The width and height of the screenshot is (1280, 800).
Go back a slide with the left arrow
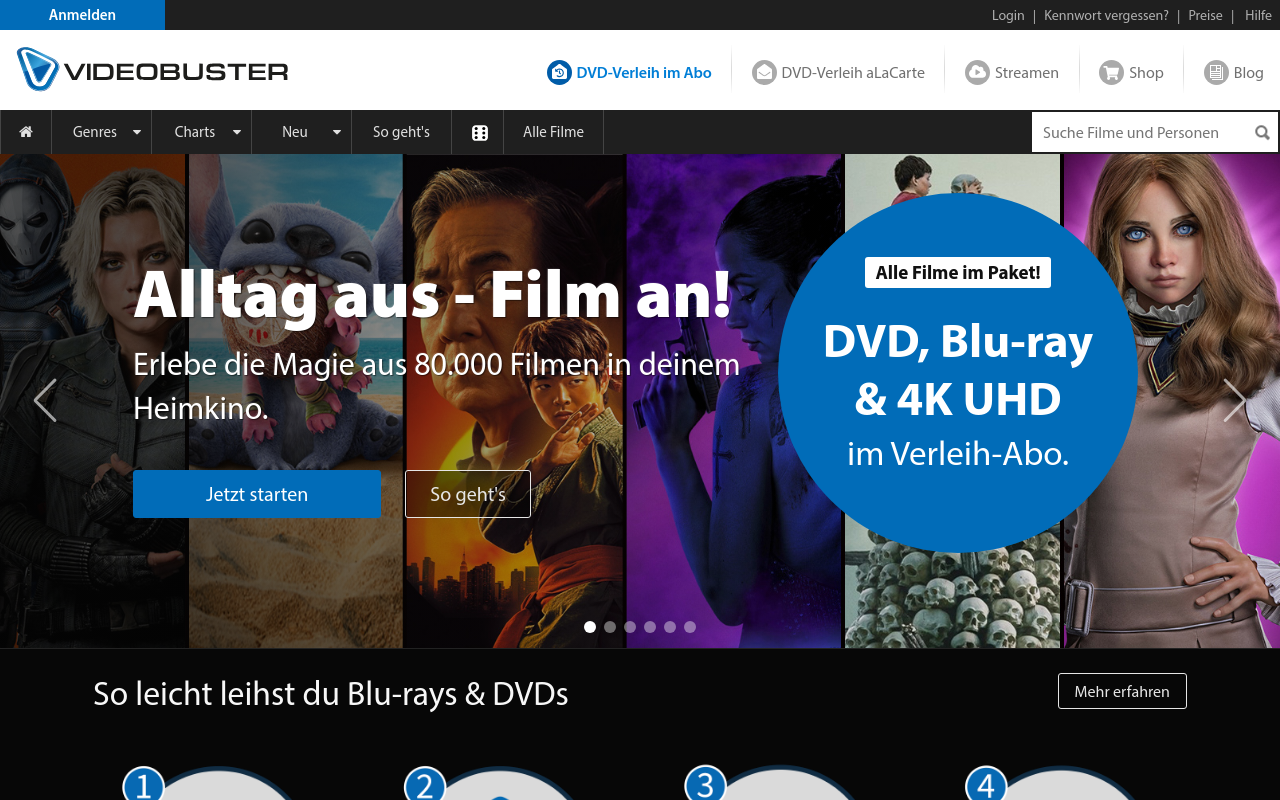(x=45, y=400)
